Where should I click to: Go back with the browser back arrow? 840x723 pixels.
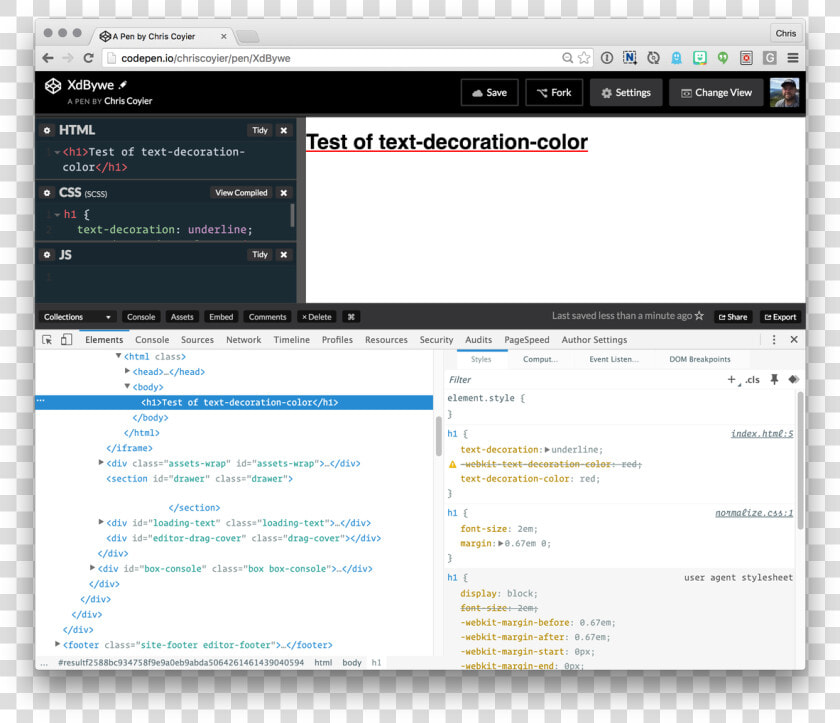(48, 58)
